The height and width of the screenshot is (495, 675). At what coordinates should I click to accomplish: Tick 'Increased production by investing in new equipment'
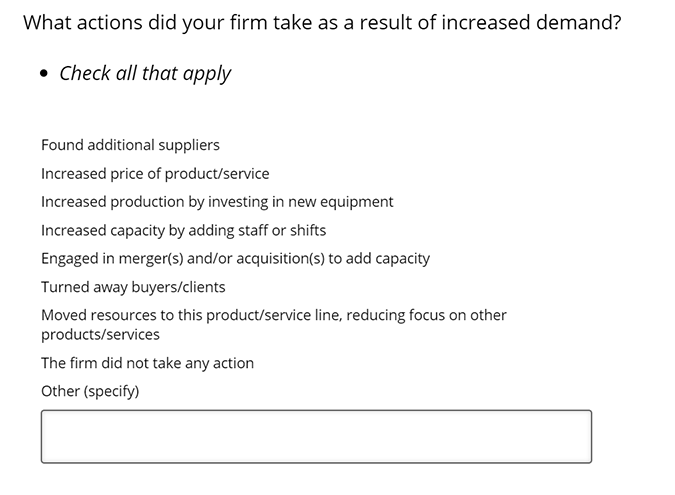[x=217, y=202]
